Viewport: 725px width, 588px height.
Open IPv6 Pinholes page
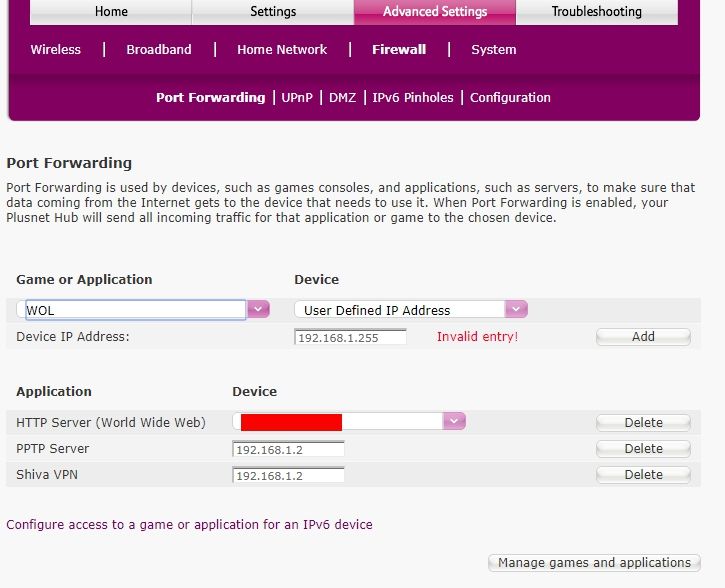click(x=413, y=97)
